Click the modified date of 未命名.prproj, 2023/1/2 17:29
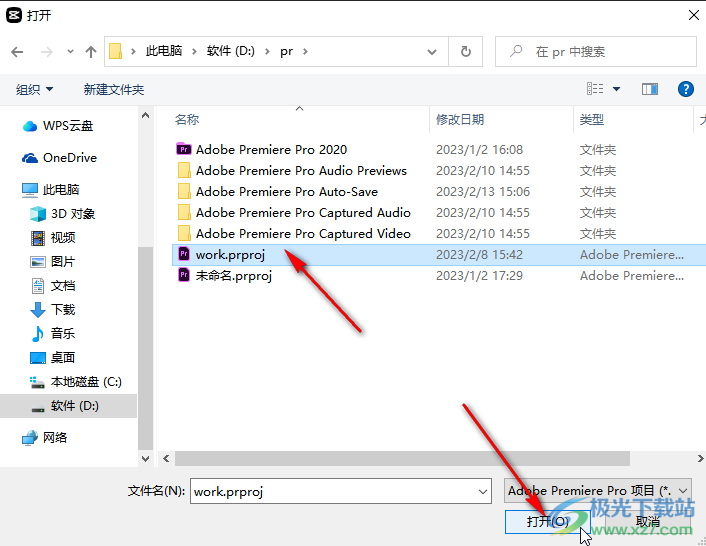This screenshot has width=706, height=546. [x=479, y=275]
